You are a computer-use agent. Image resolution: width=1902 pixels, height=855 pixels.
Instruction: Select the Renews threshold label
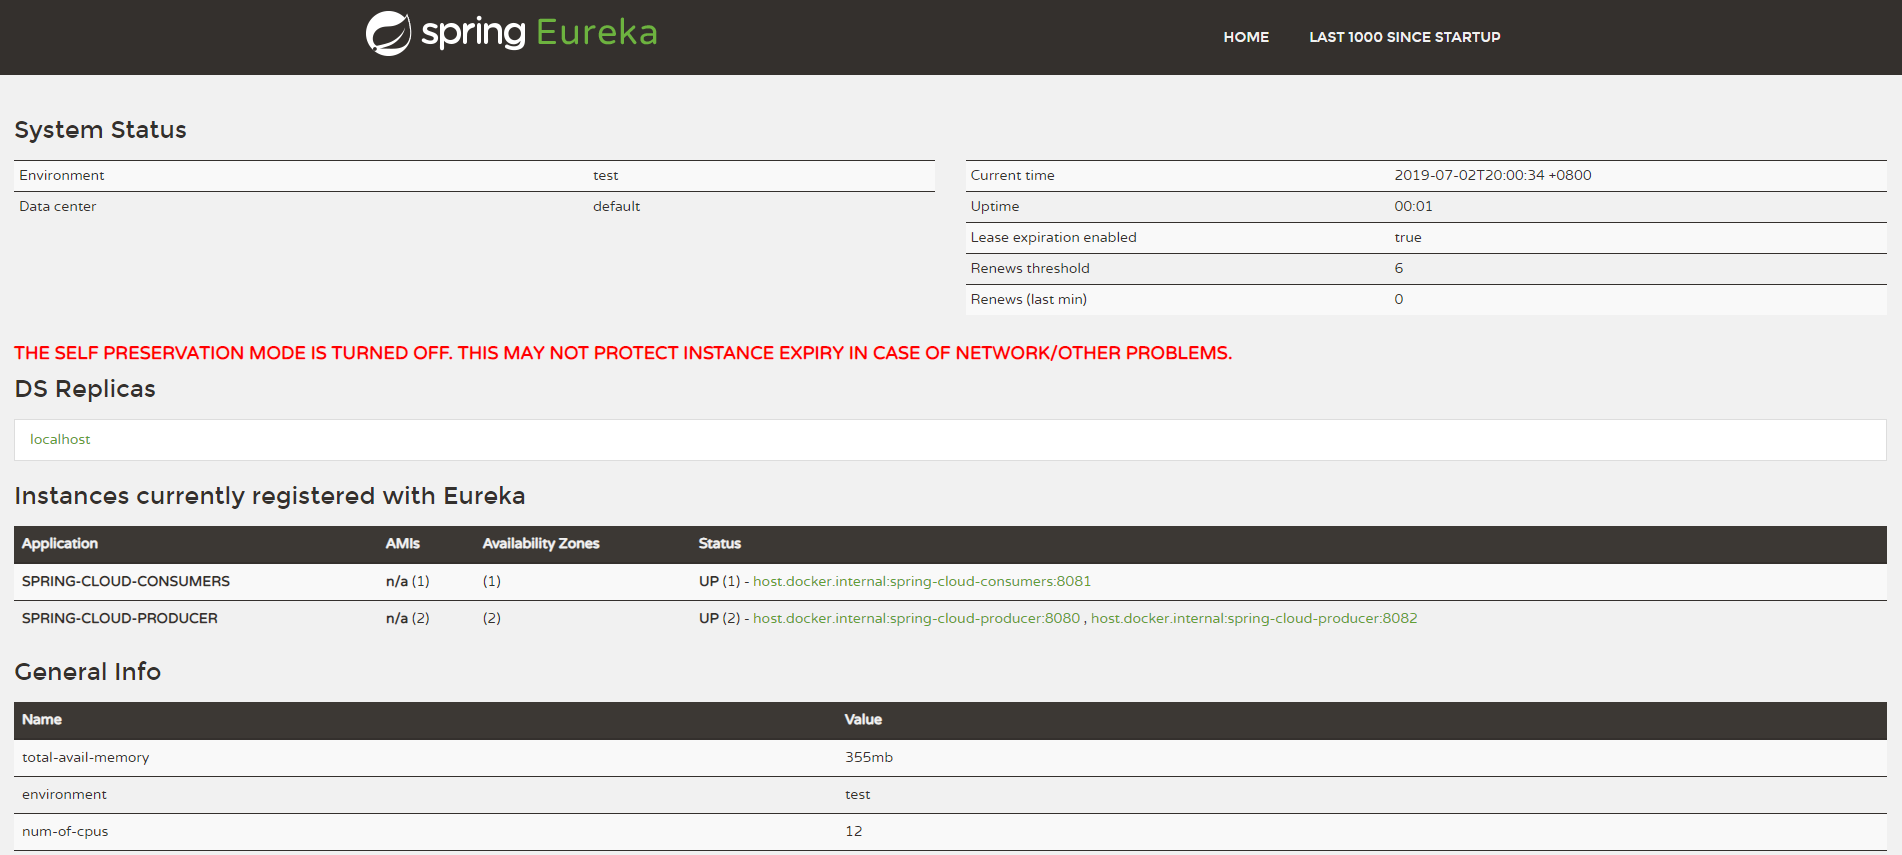point(1030,268)
